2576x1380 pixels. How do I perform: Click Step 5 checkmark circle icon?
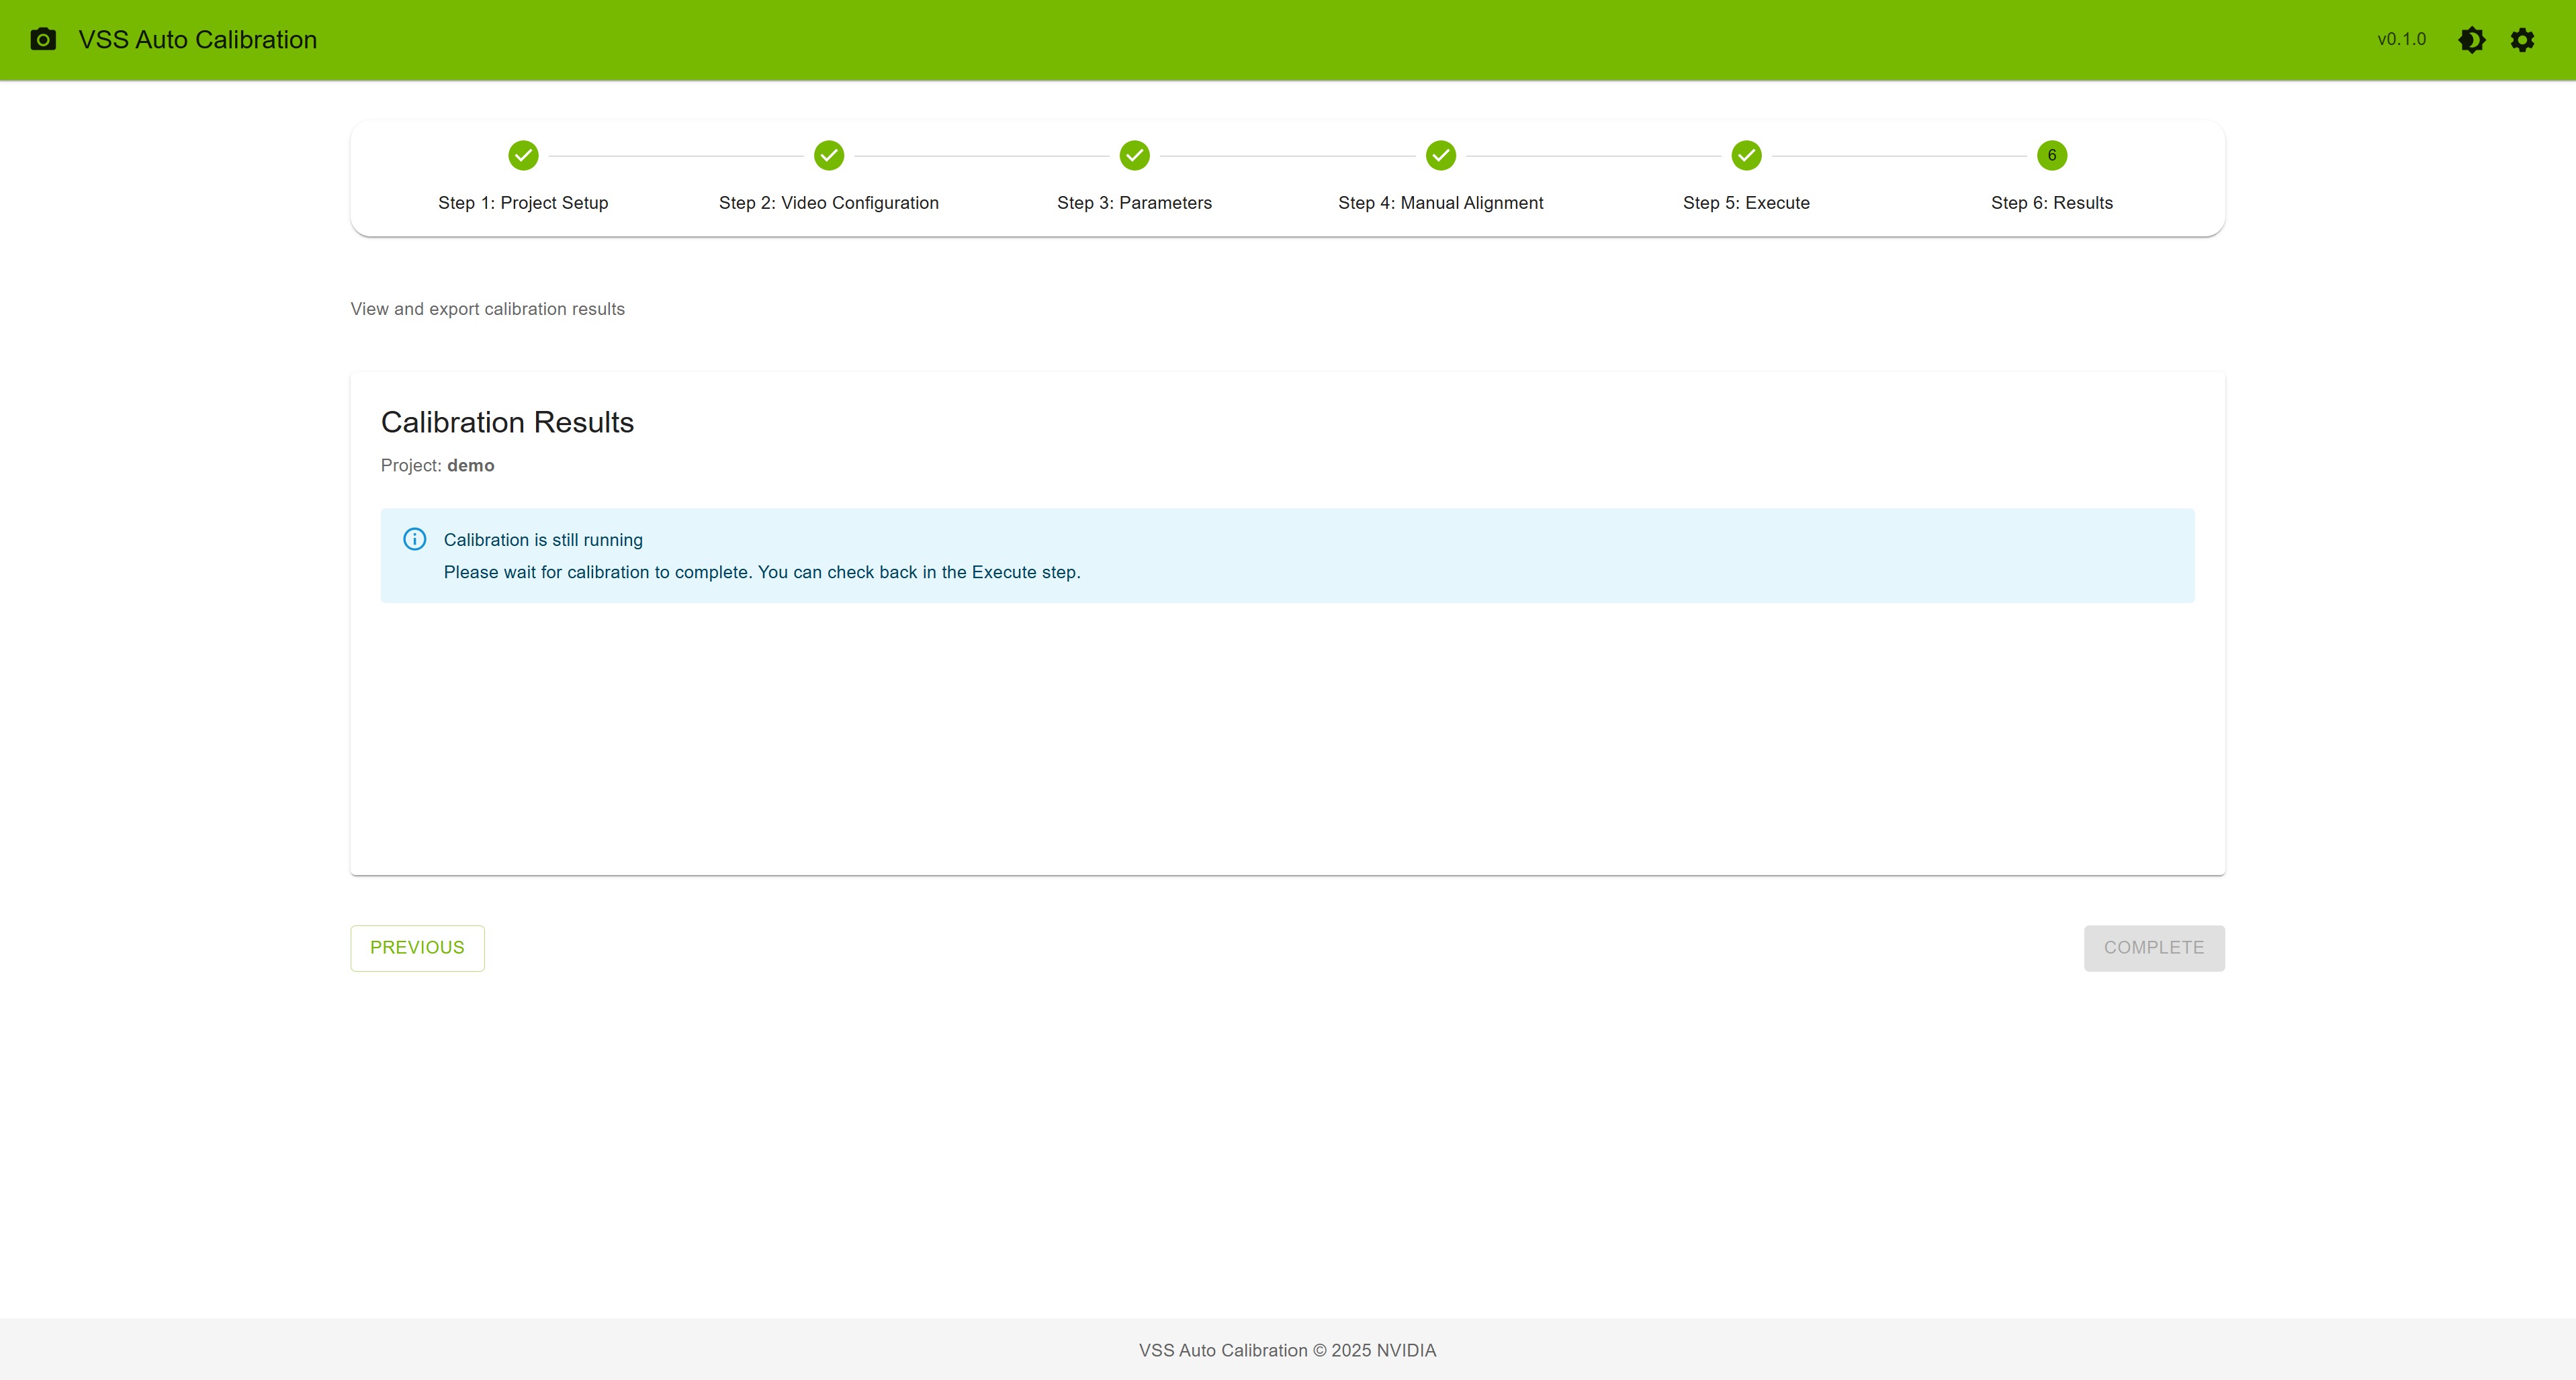click(1746, 156)
